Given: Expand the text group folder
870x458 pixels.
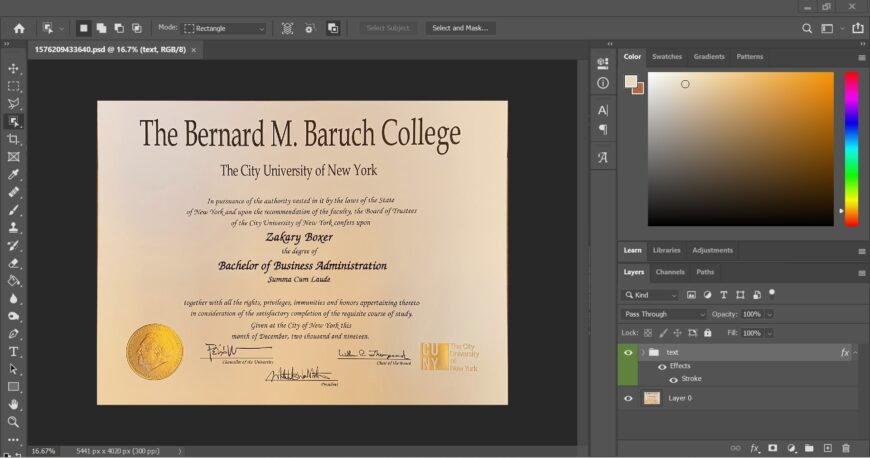Looking at the screenshot, I should (x=643, y=353).
